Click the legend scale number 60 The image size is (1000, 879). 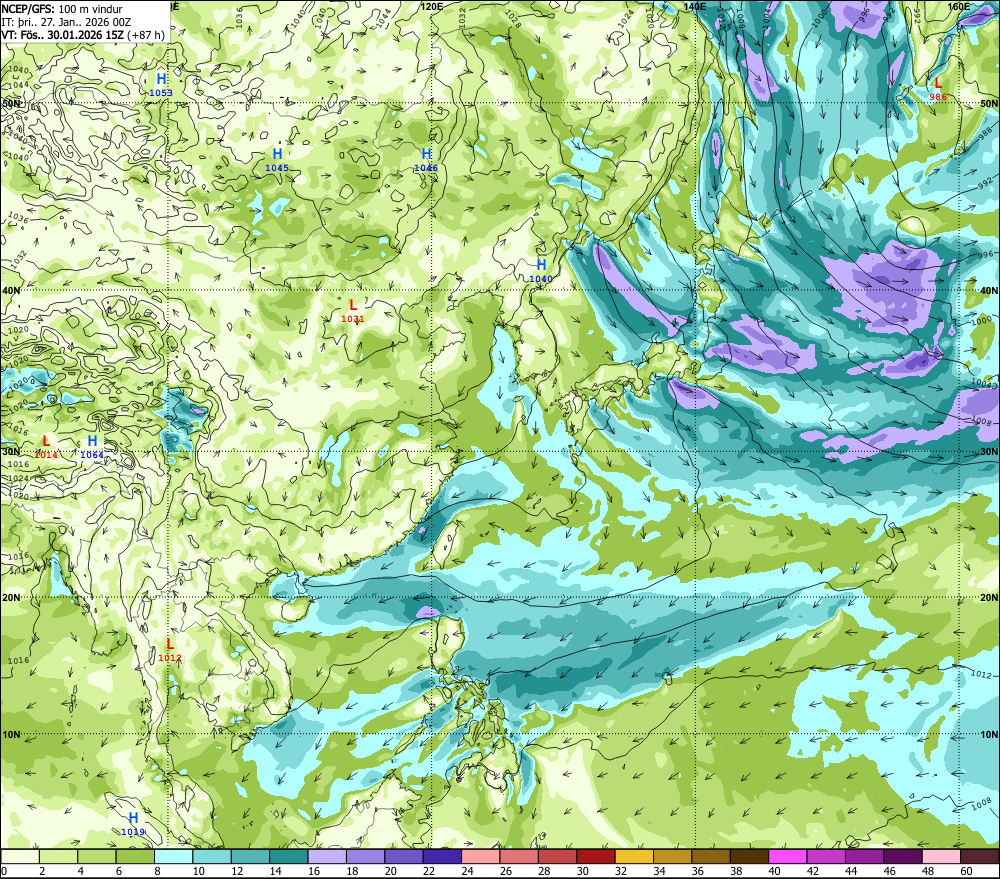point(966,871)
